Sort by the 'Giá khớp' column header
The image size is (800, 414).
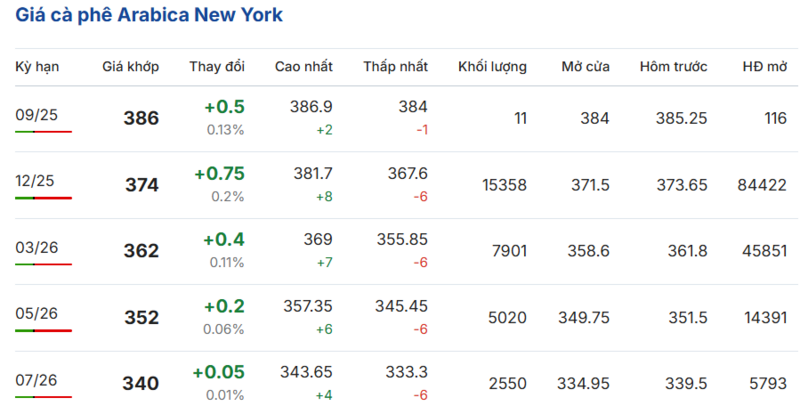click(130, 67)
